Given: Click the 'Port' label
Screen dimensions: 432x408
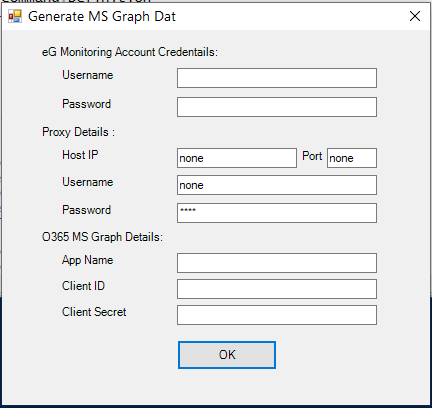Looking at the screenshot, I should point(312,156).
